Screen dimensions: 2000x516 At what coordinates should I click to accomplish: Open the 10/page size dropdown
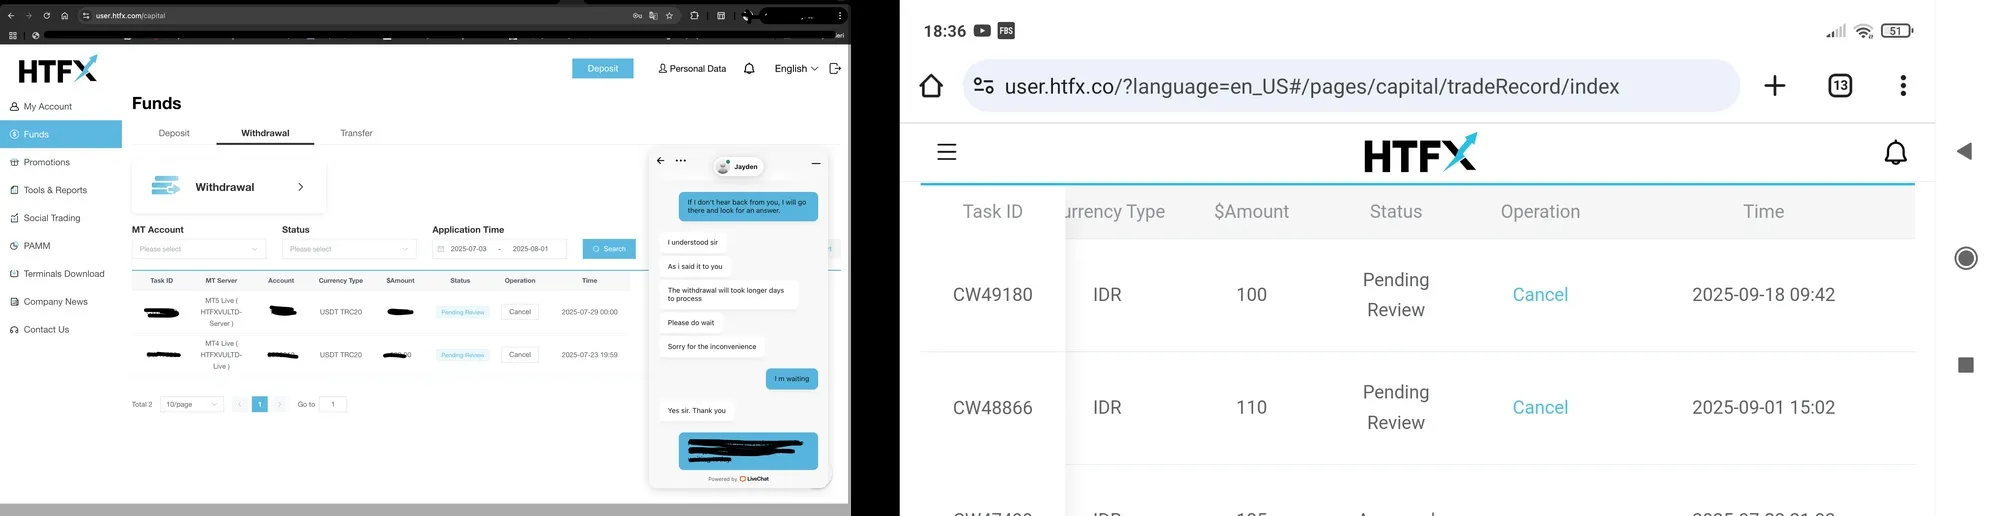192,404
